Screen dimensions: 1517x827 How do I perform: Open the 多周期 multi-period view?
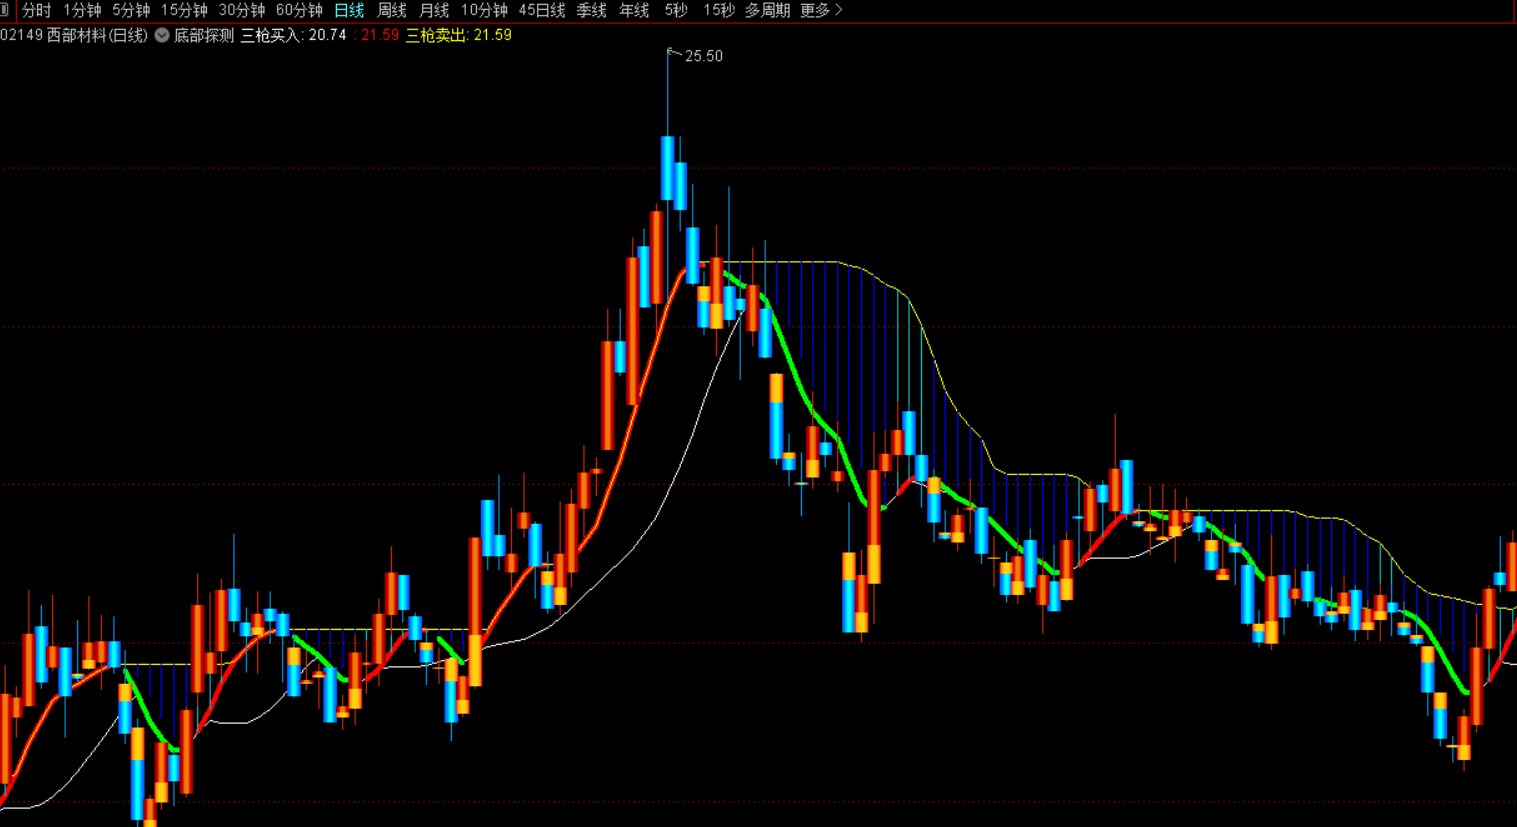tap(767, 10)
